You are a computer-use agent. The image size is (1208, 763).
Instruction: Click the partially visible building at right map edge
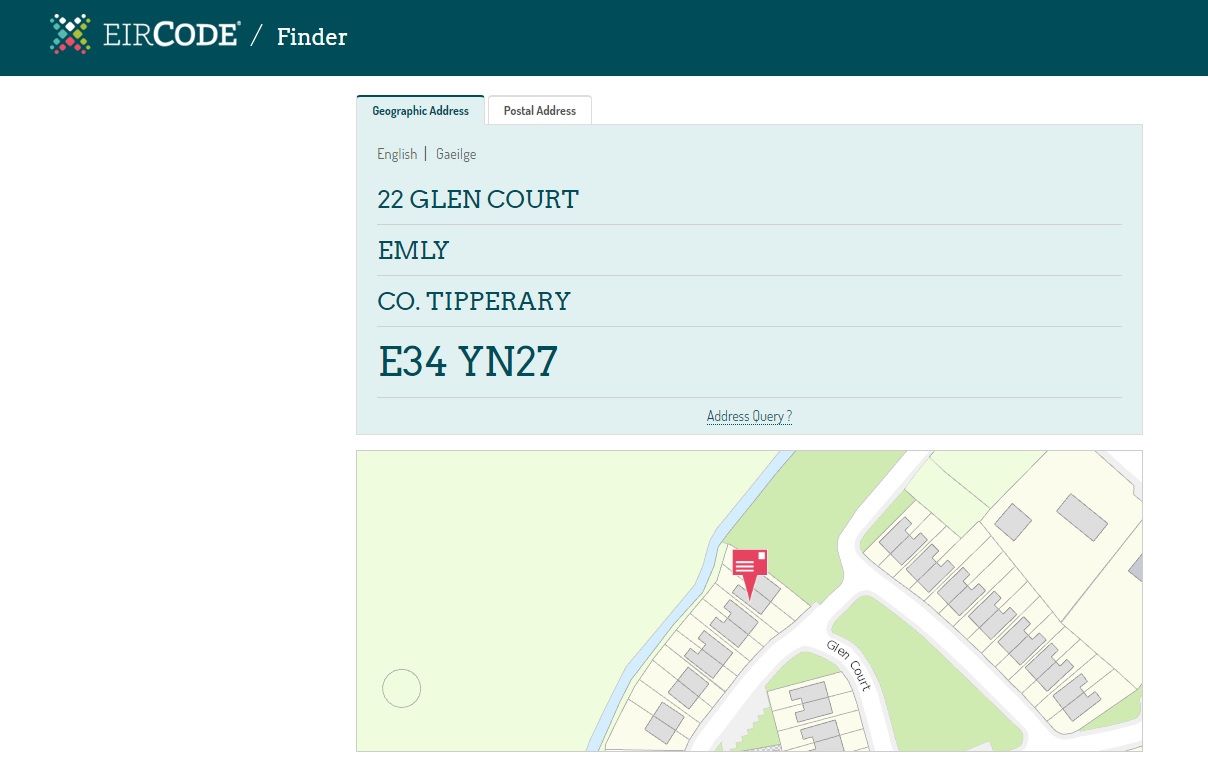point(1136,568)
